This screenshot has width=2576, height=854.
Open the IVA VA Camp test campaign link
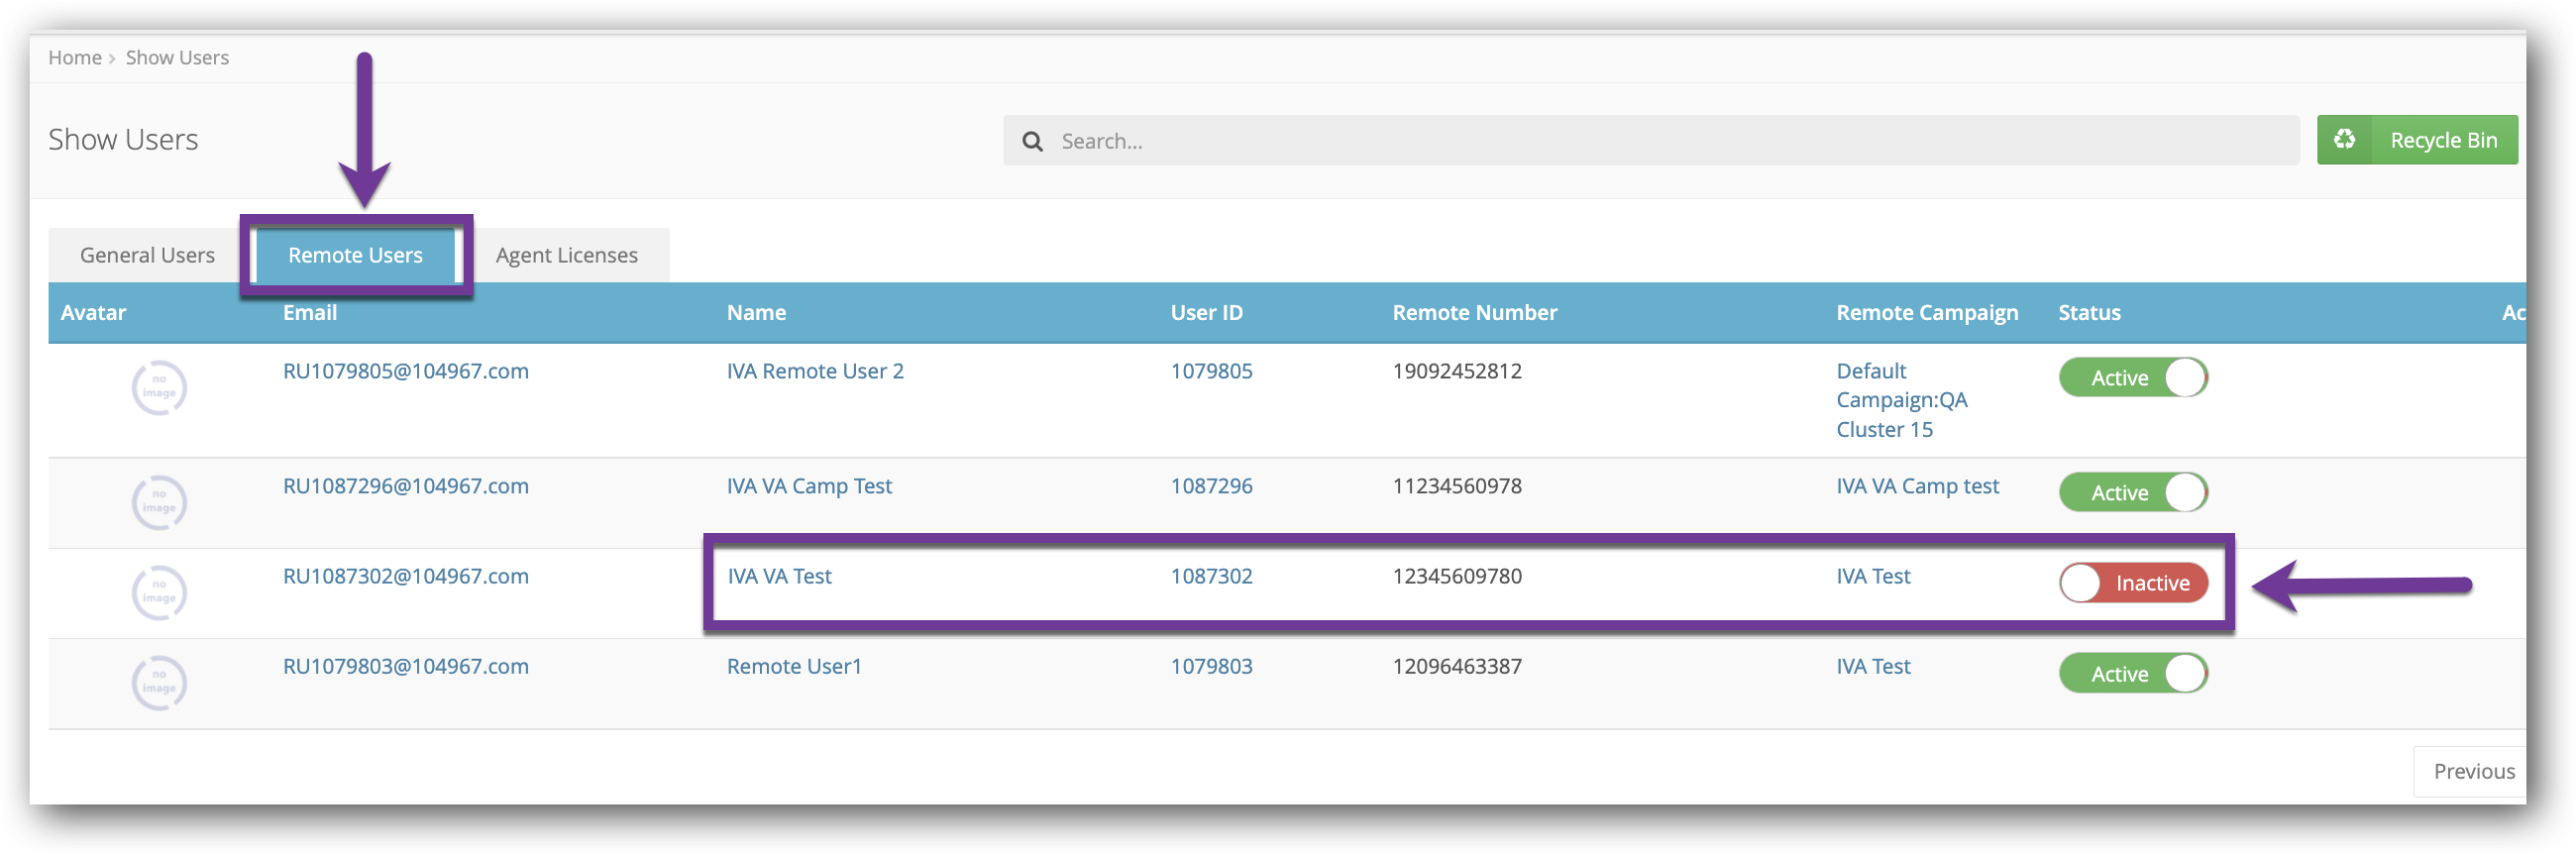click(1917, 486)
